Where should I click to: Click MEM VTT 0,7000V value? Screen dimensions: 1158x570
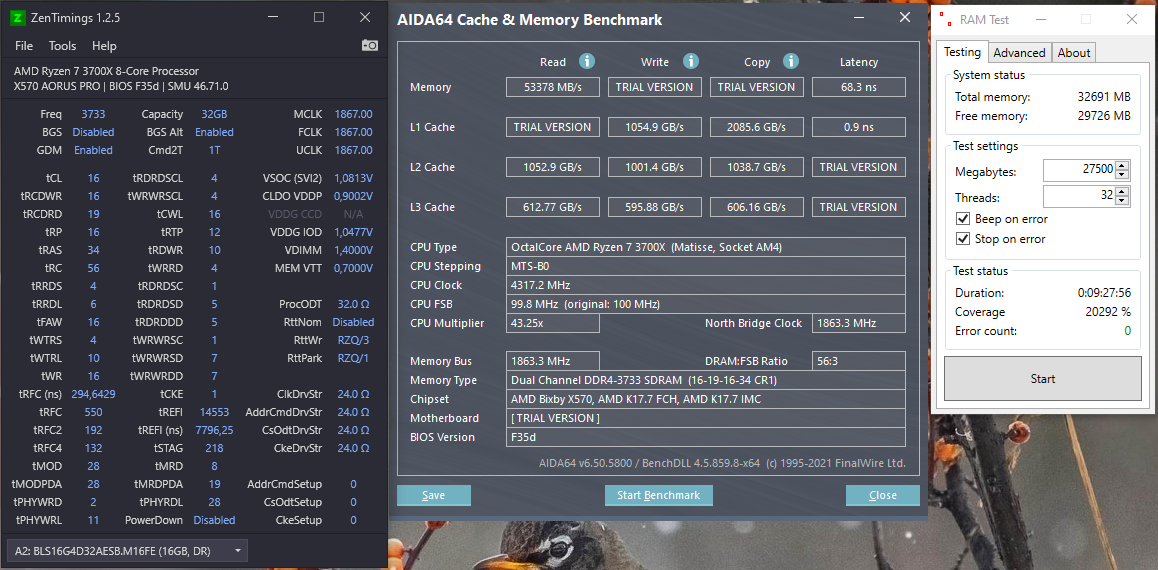pos(353,268)
